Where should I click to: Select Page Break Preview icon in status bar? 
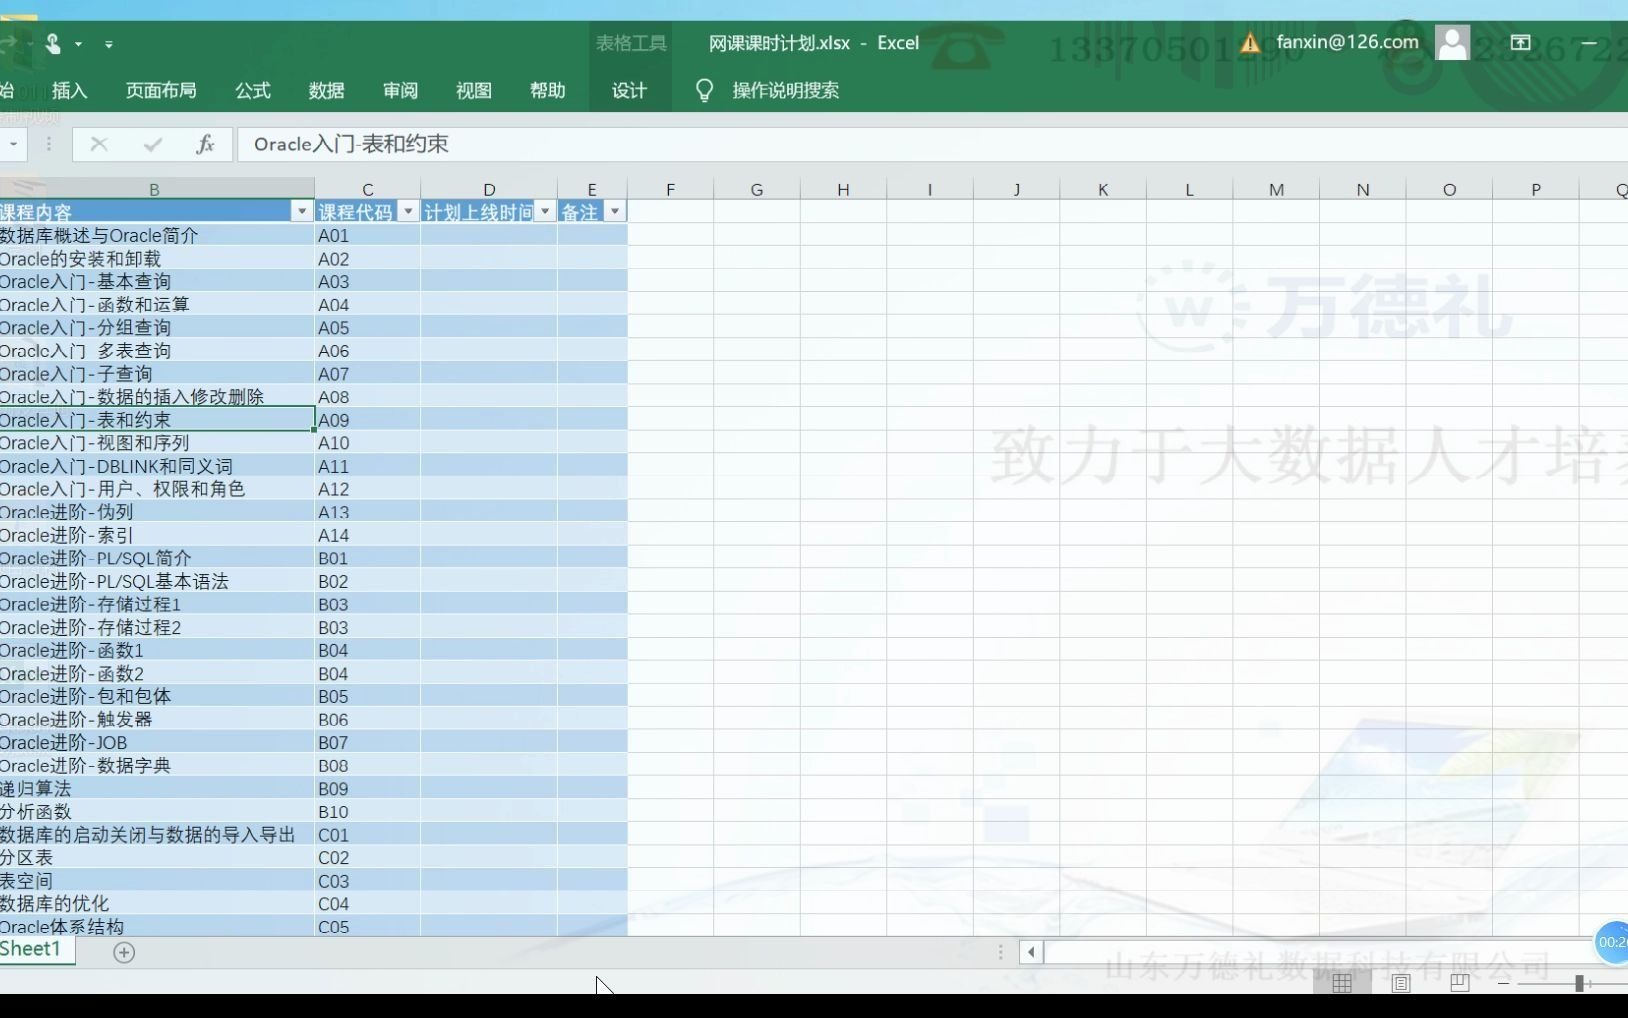pos(1459,983)
